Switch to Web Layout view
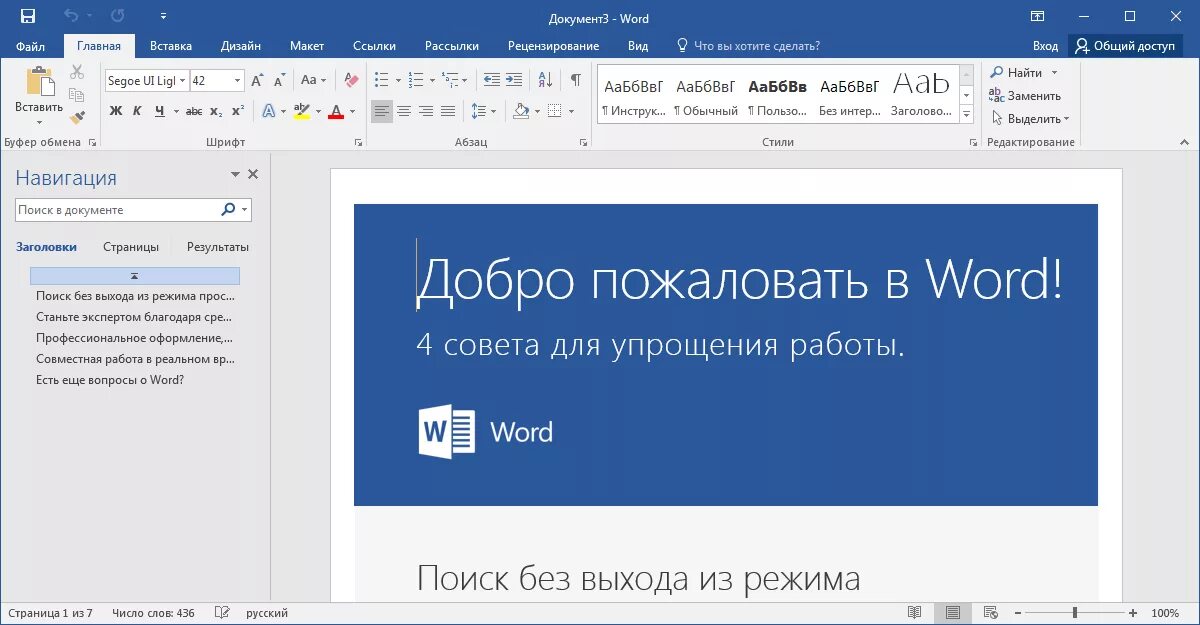This screenshot has height=625, width=1200. coord(990,610)
